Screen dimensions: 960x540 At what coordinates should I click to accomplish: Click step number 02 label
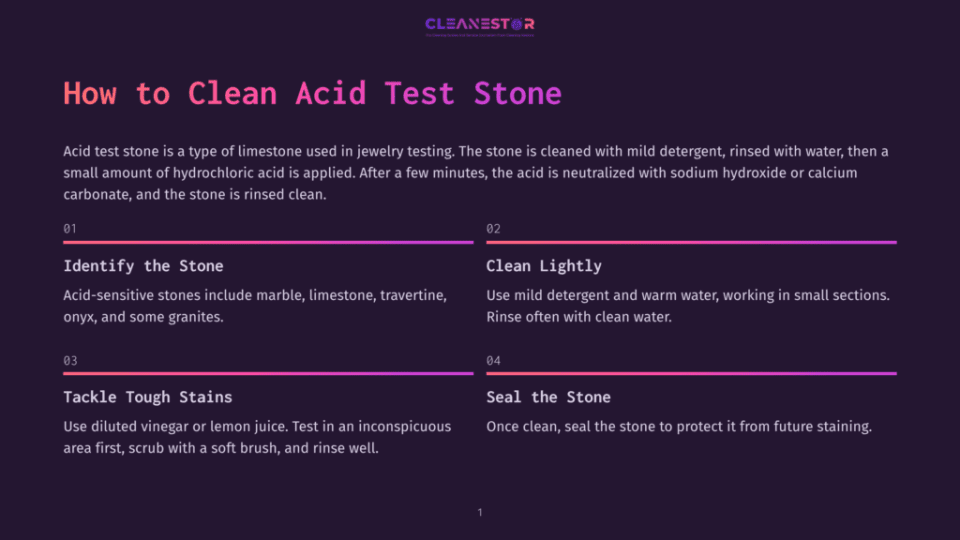(x=493, y=228)
